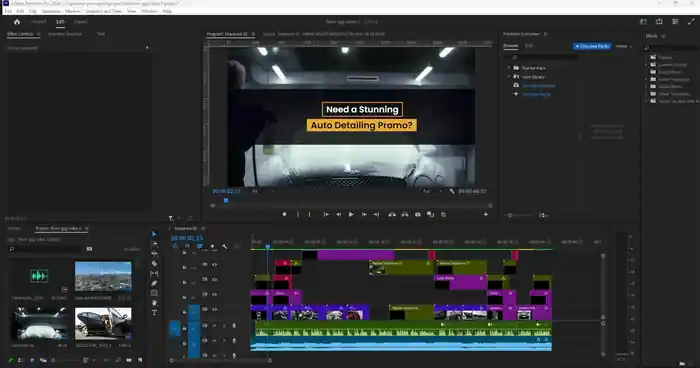Expand the fourth Effects folder
The height and width of the screenshot is (368, 700).
(x=646, y=79)
